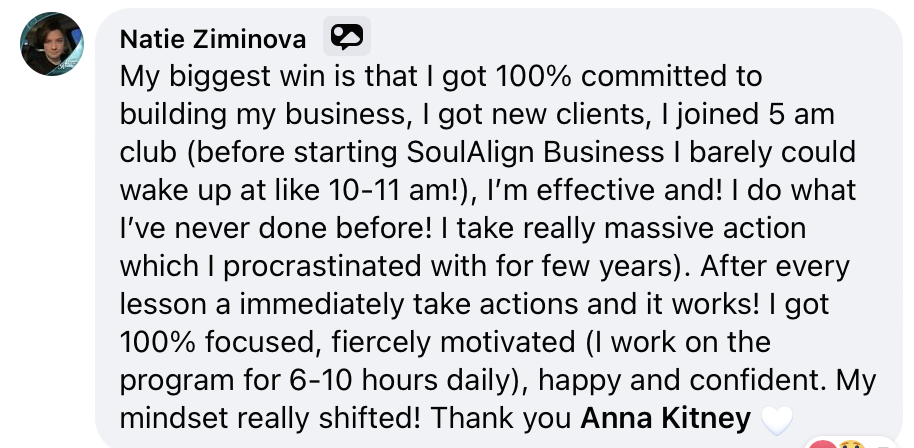The height and width of the screenshot is (448, 914).
Task: Click the 'fiercely motivated' phrase
Action: [453, 342]
